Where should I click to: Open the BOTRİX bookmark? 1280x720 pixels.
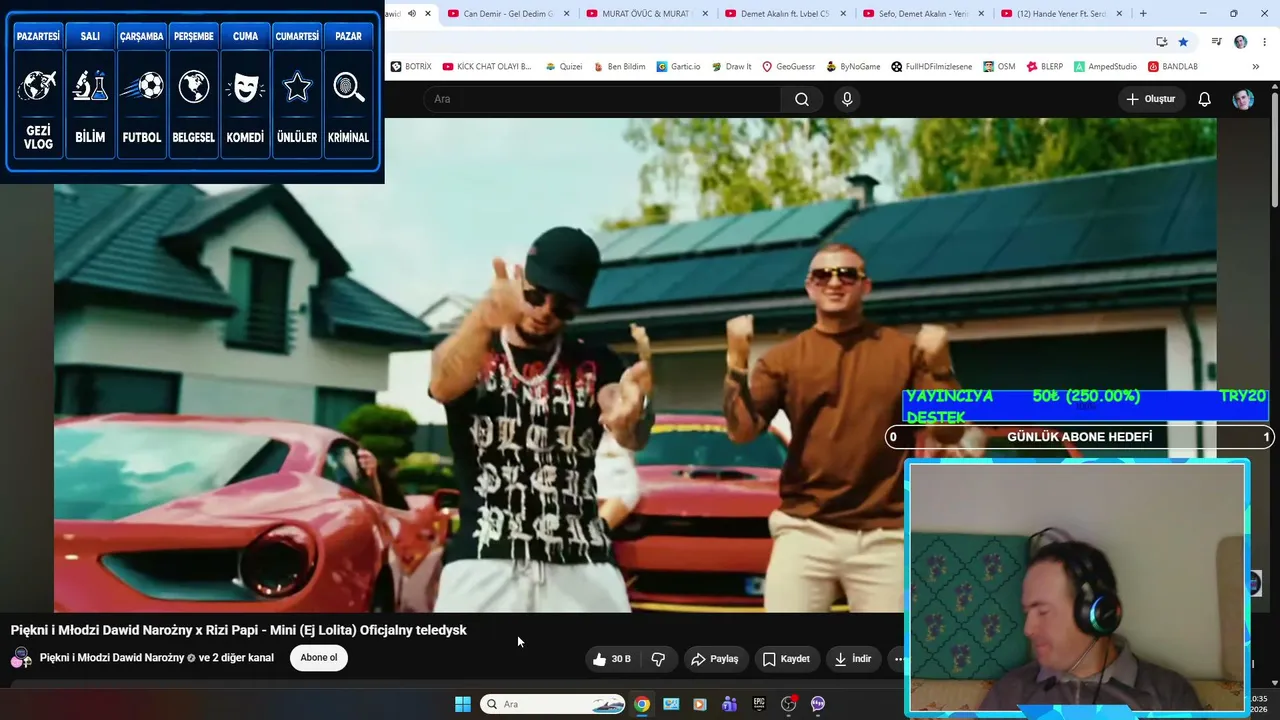411,67
